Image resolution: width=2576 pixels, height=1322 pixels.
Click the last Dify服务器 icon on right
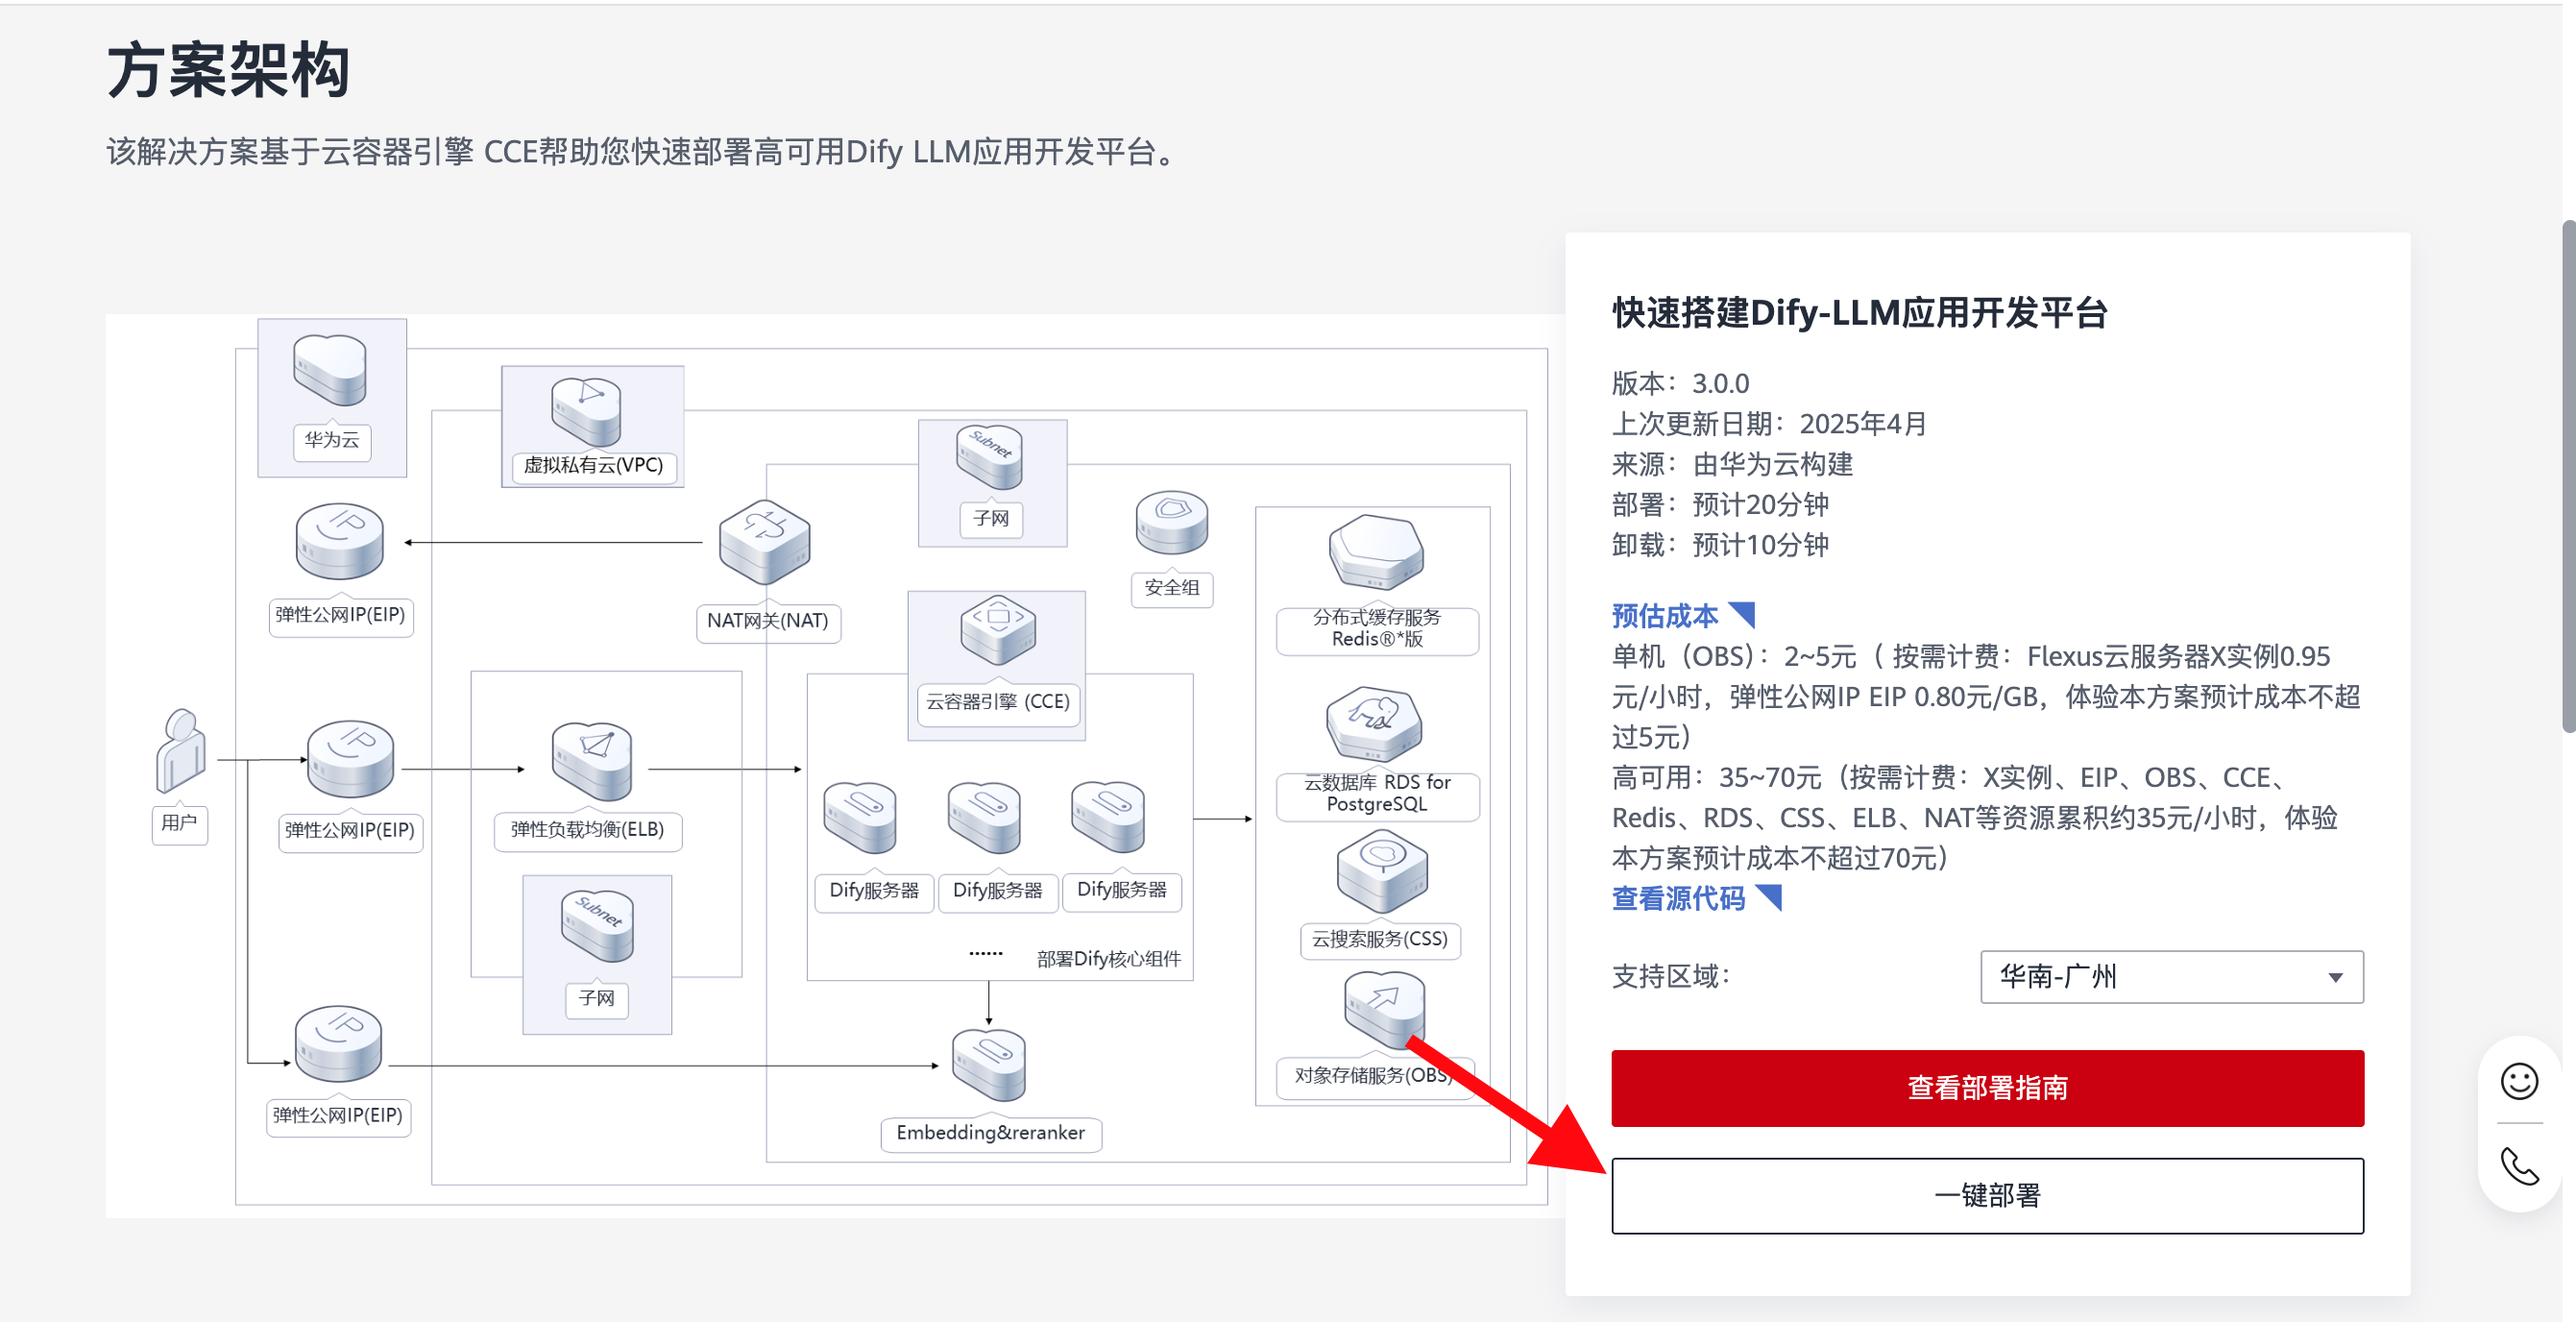[x=1108, y=818]
